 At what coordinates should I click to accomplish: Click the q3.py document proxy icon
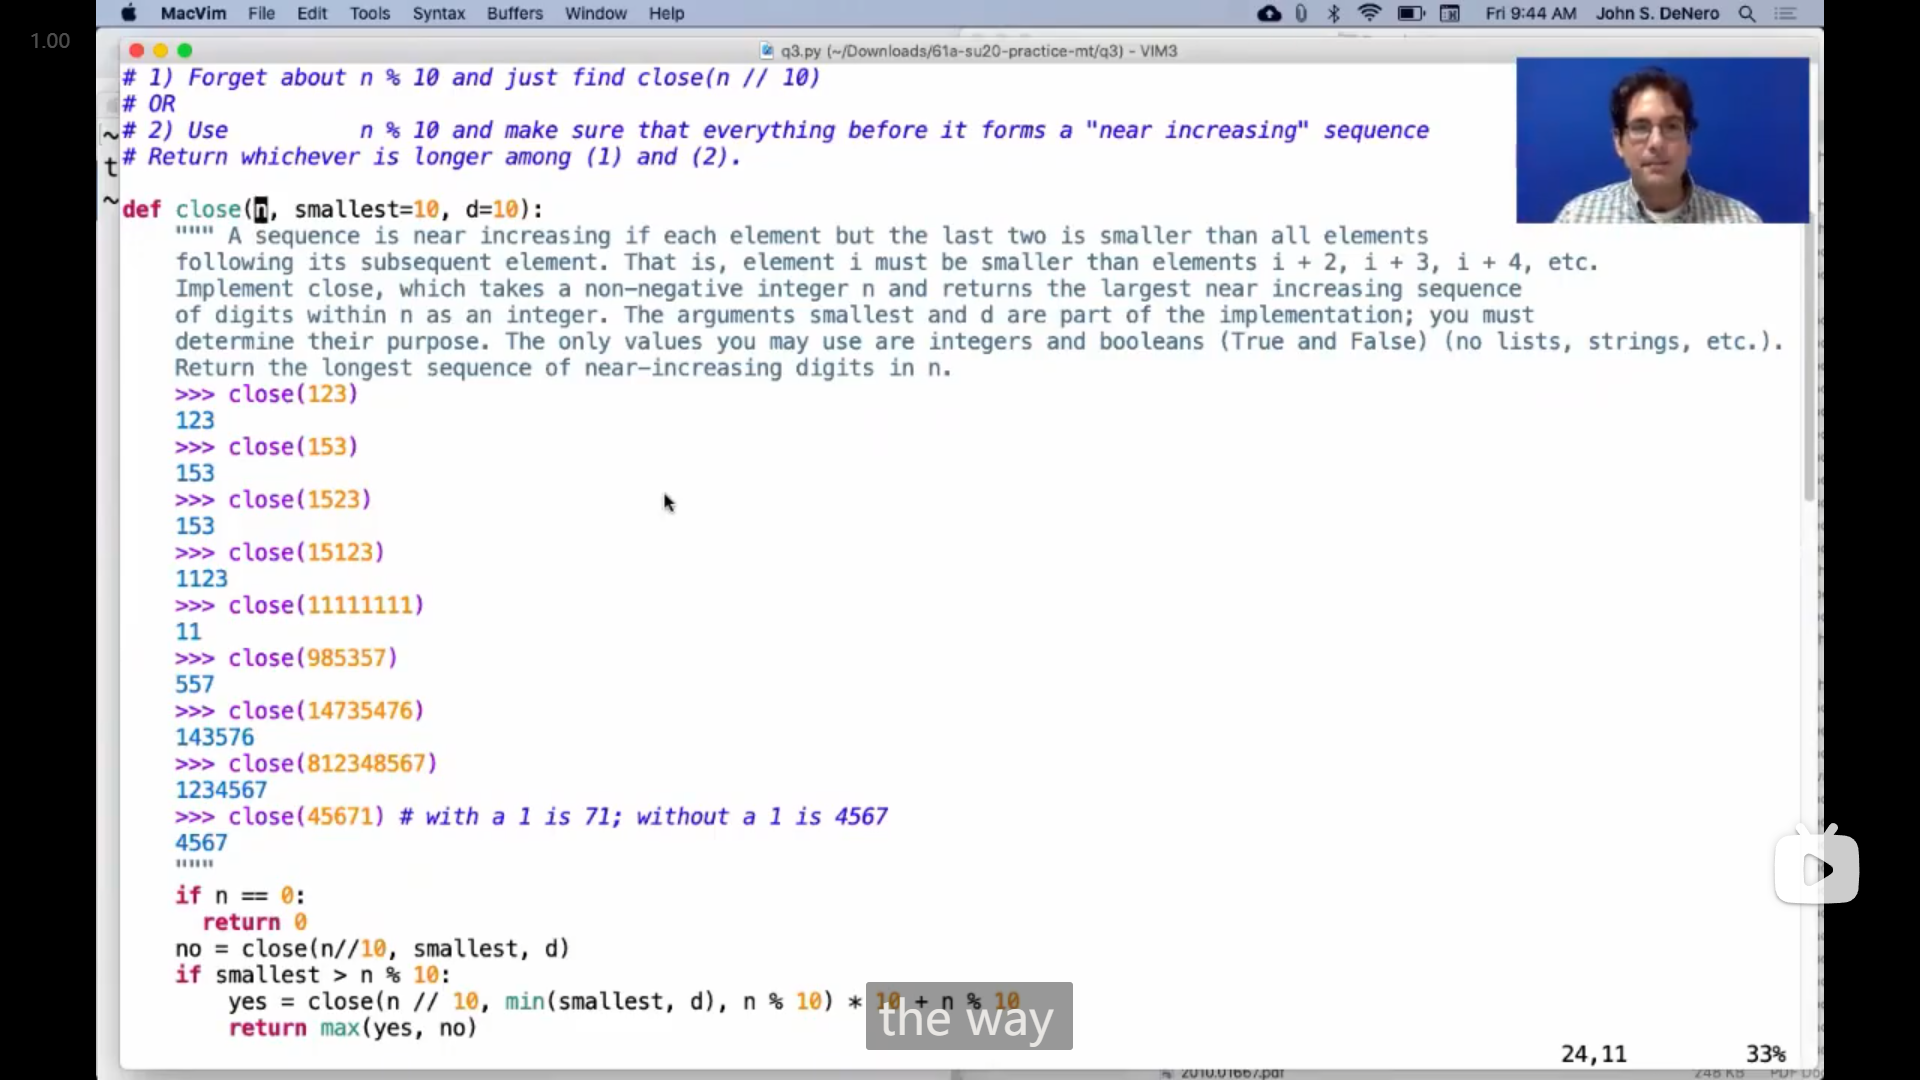tap(767, 51)
